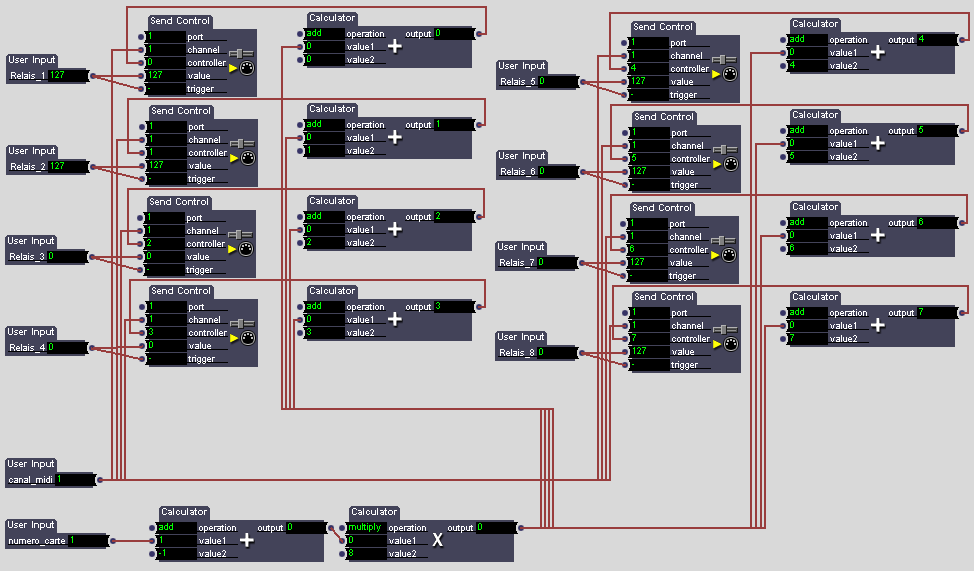Click trigger input port on Send Control controller 2

pos(139,270)
